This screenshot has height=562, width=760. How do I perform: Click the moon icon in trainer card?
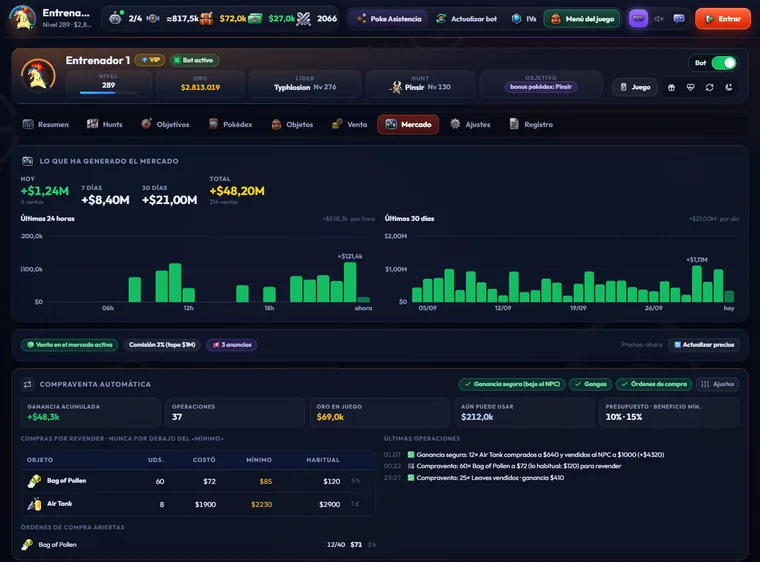coord(728,87)
